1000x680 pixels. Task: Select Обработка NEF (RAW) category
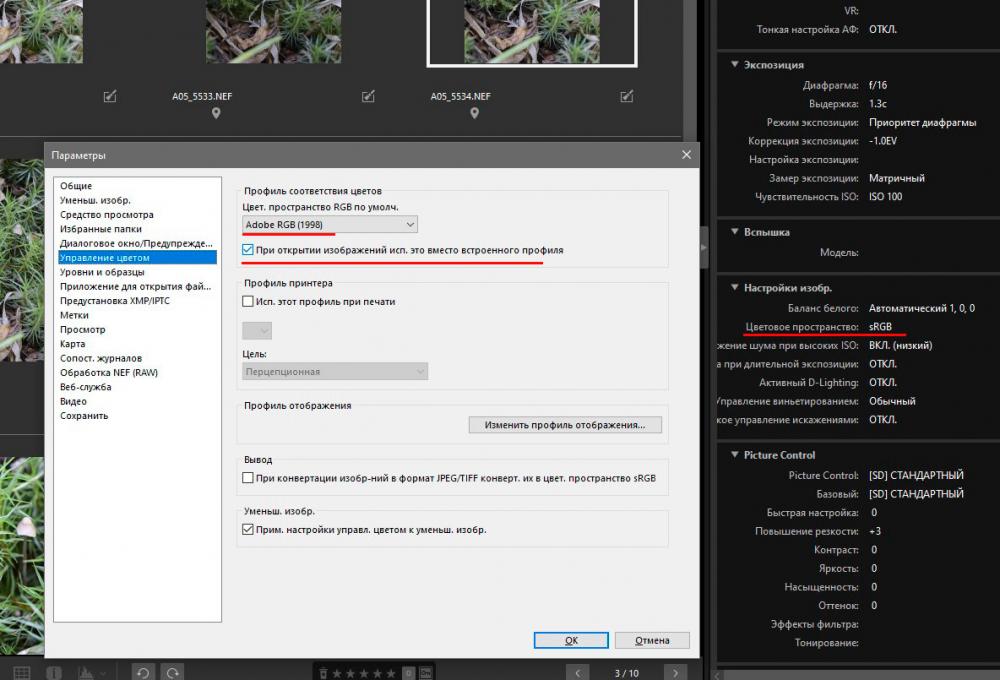pyautogui.click(x=137, y=373)
